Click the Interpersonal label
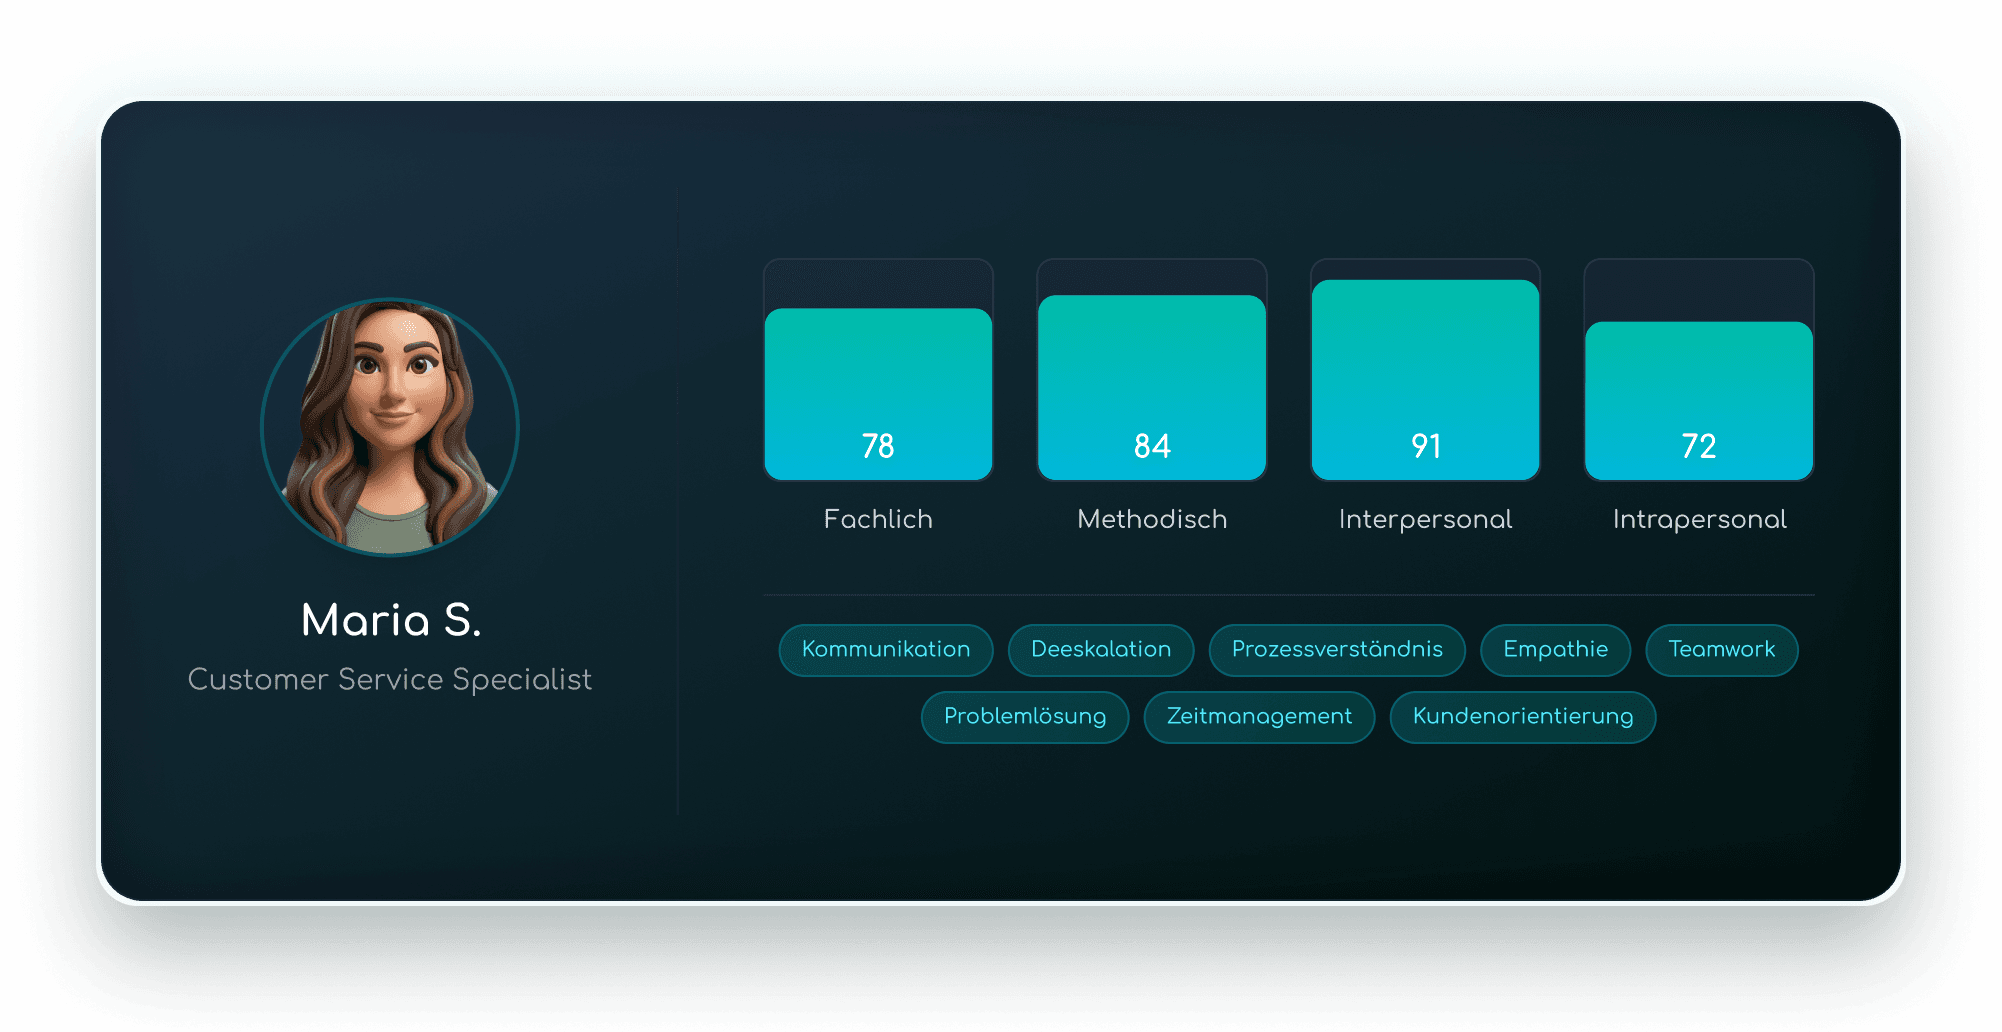 pyautogui.click(x=1425, y=519)
